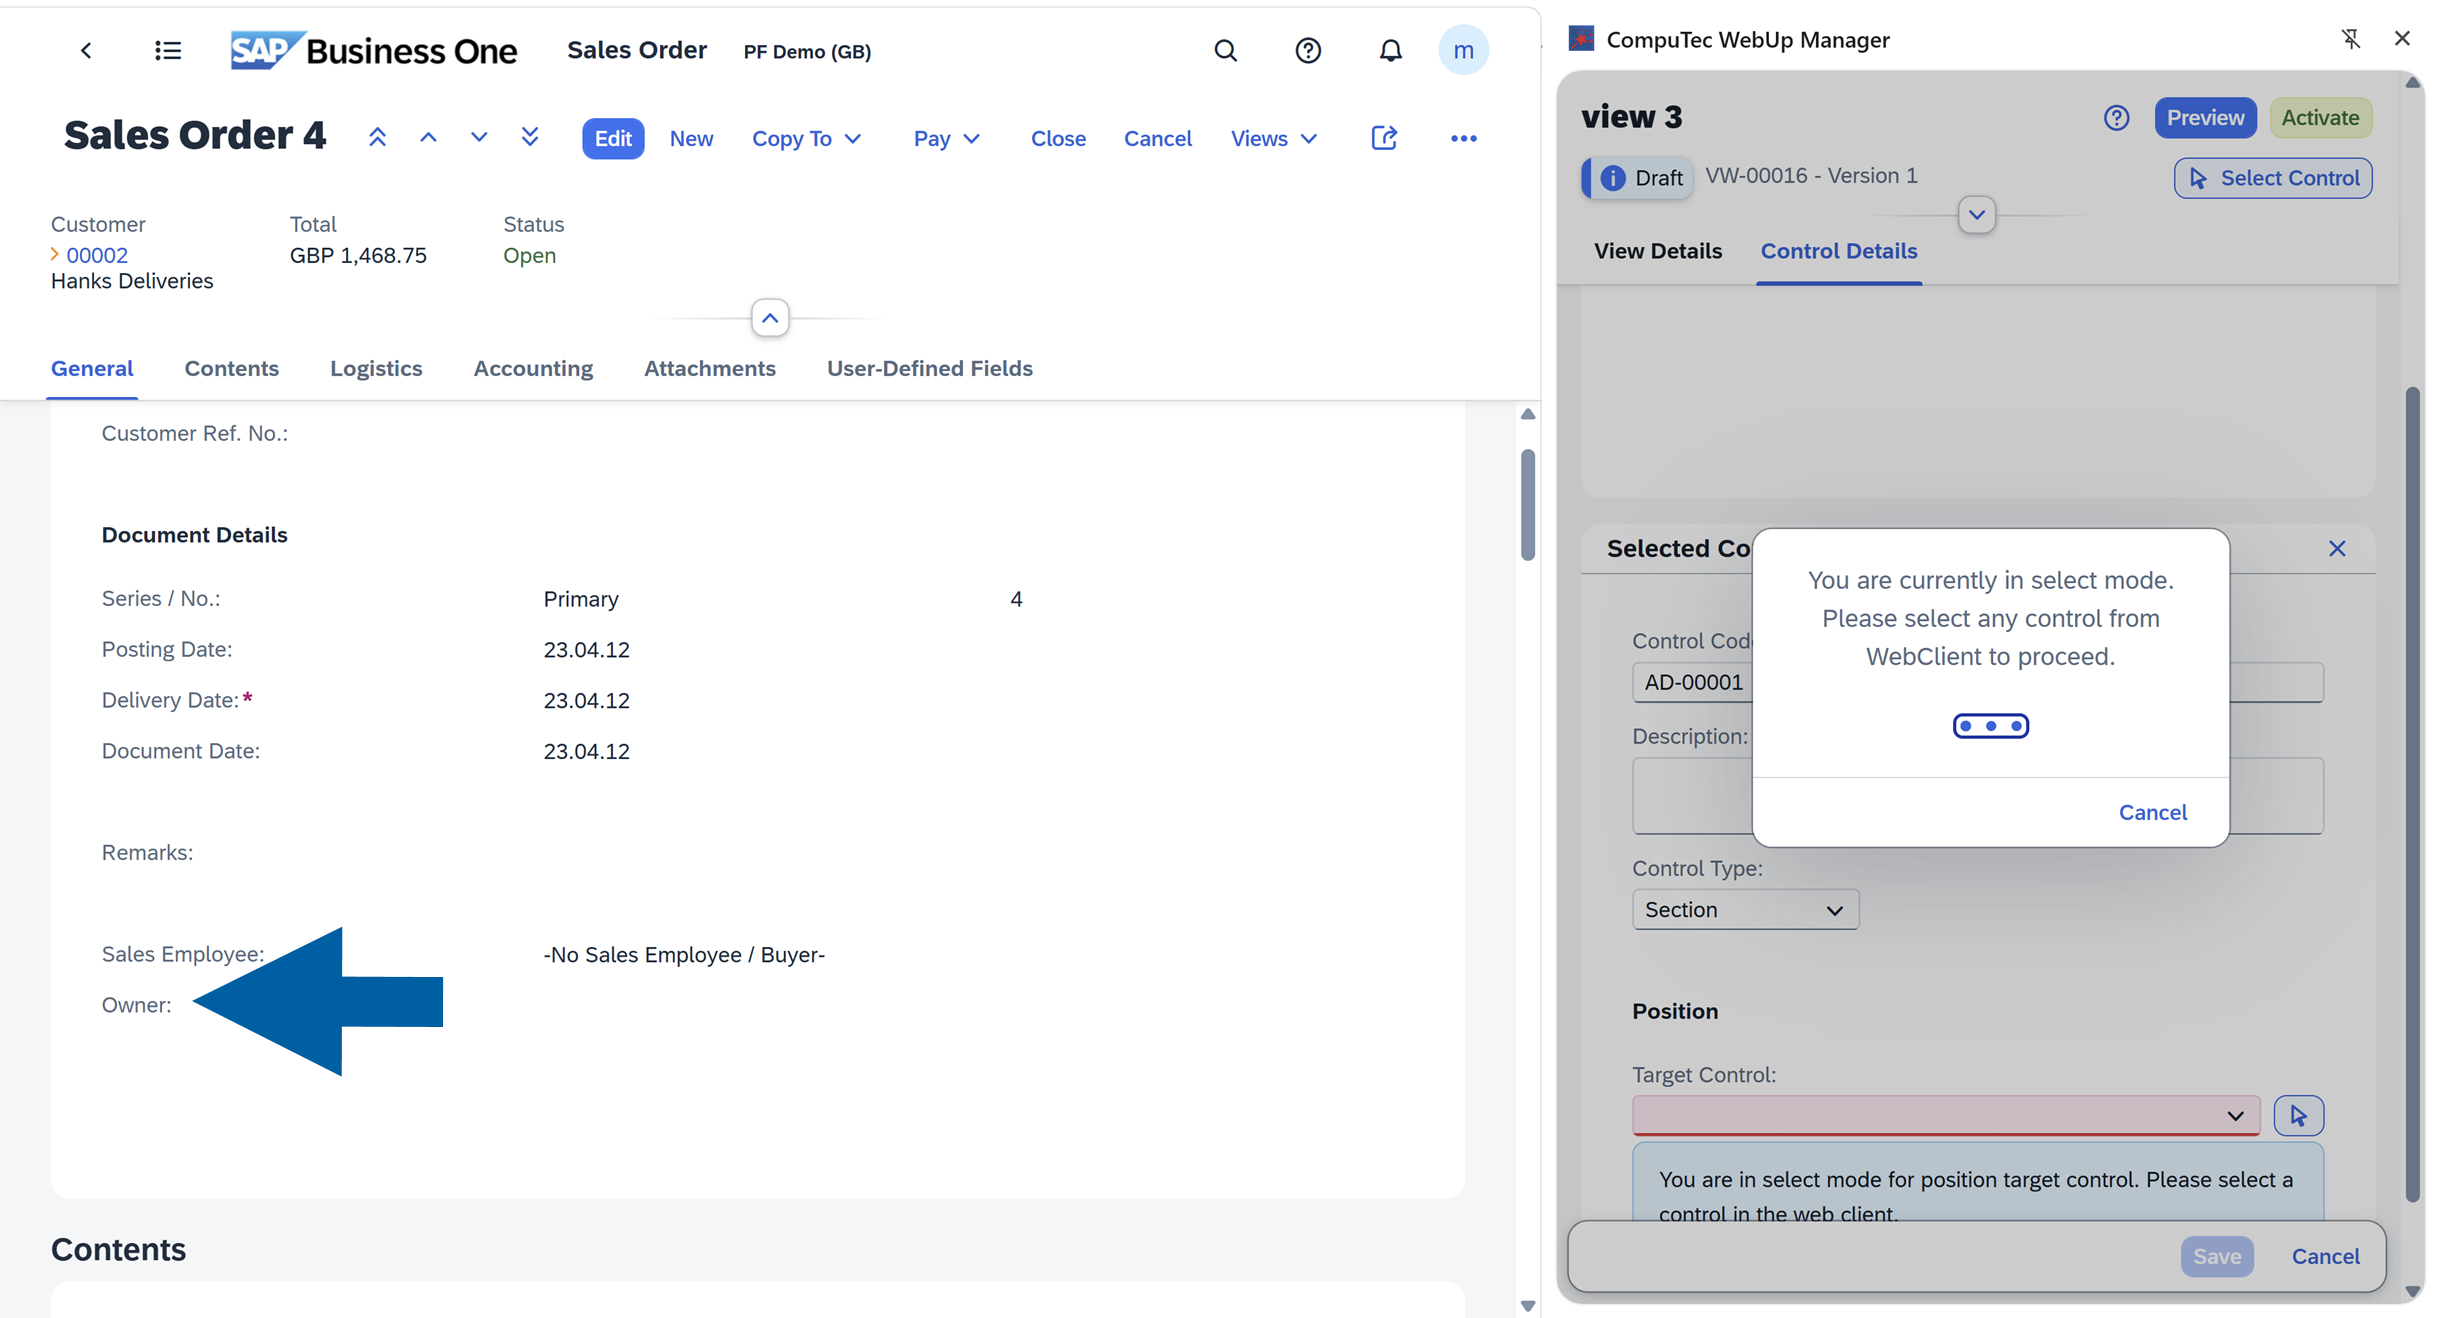Open the user profile avatar 'm'
This screenshot has width=2439, height=1318.
pyautogui.click(x=1463, y=50)
